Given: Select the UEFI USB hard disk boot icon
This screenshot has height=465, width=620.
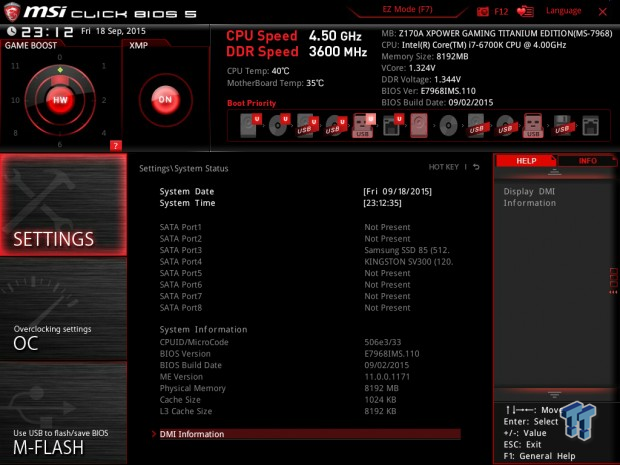Looking at the screenshot, I should (x=307, y=126).
